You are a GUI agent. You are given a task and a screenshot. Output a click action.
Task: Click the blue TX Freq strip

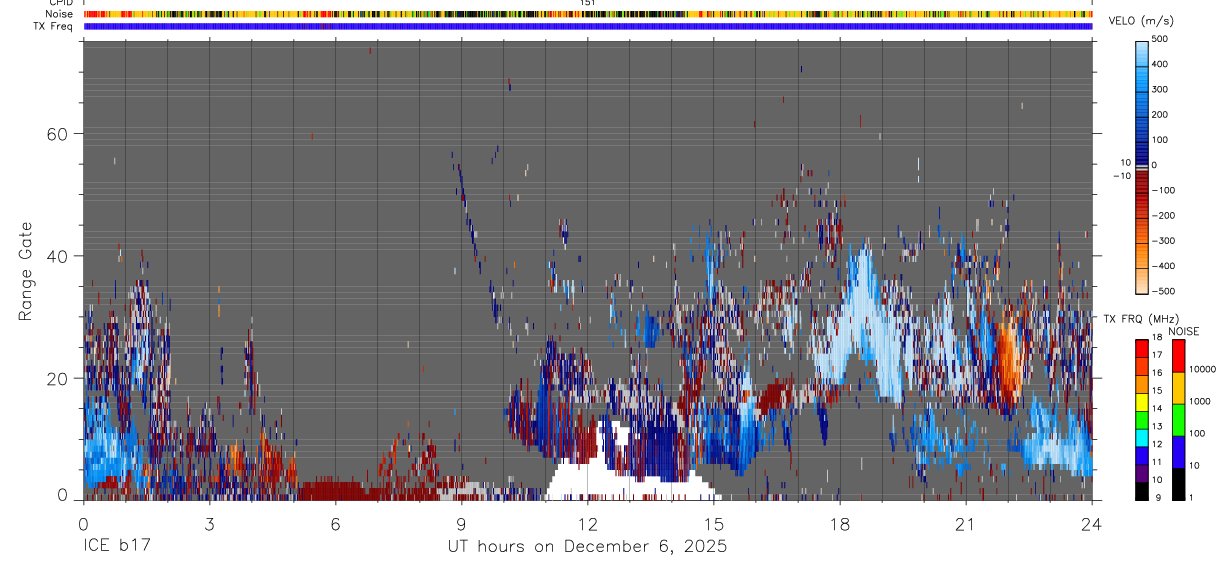(x=588, y=26)
